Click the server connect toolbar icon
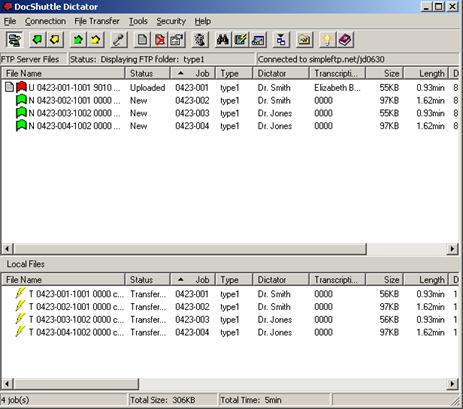 point(14,40)
